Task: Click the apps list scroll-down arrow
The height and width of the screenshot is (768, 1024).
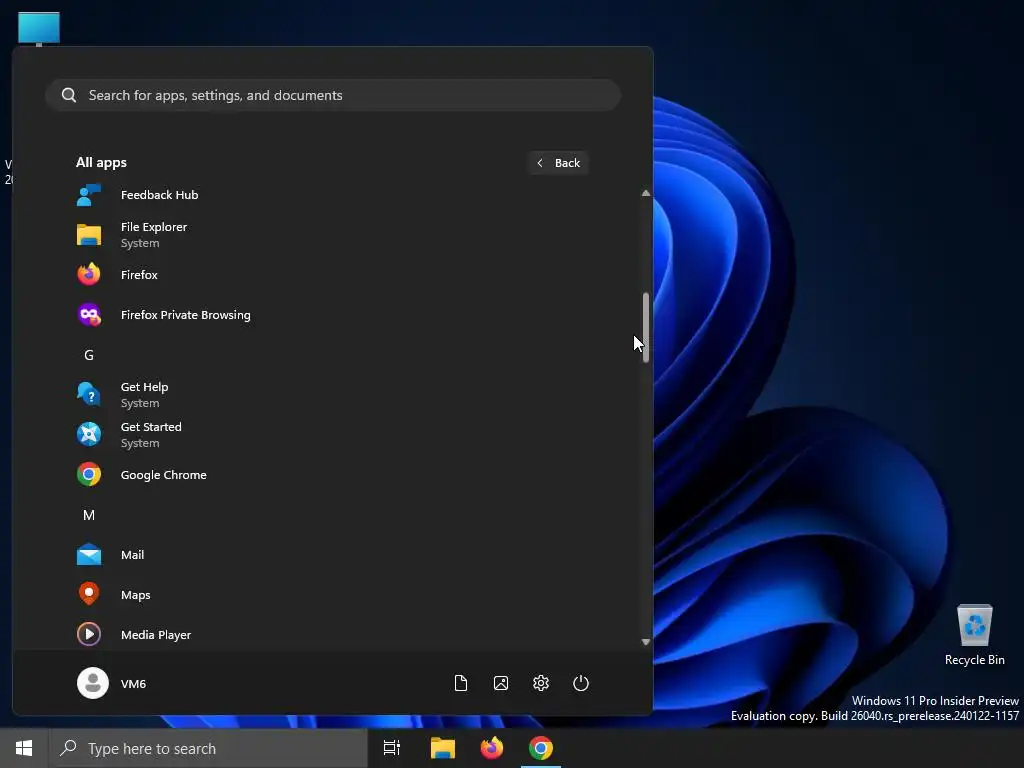Action: [x=646, y=642]
